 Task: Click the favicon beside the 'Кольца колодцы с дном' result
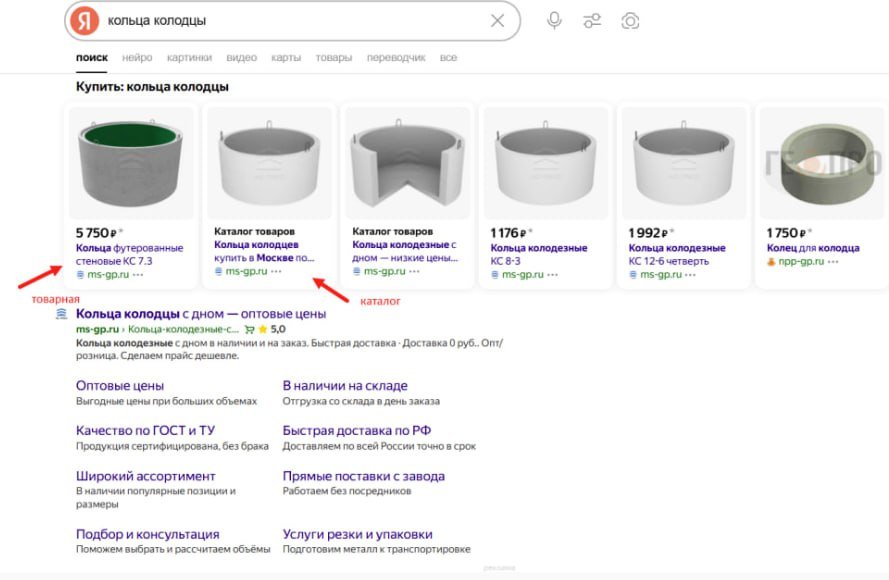[x=62, y=314]
